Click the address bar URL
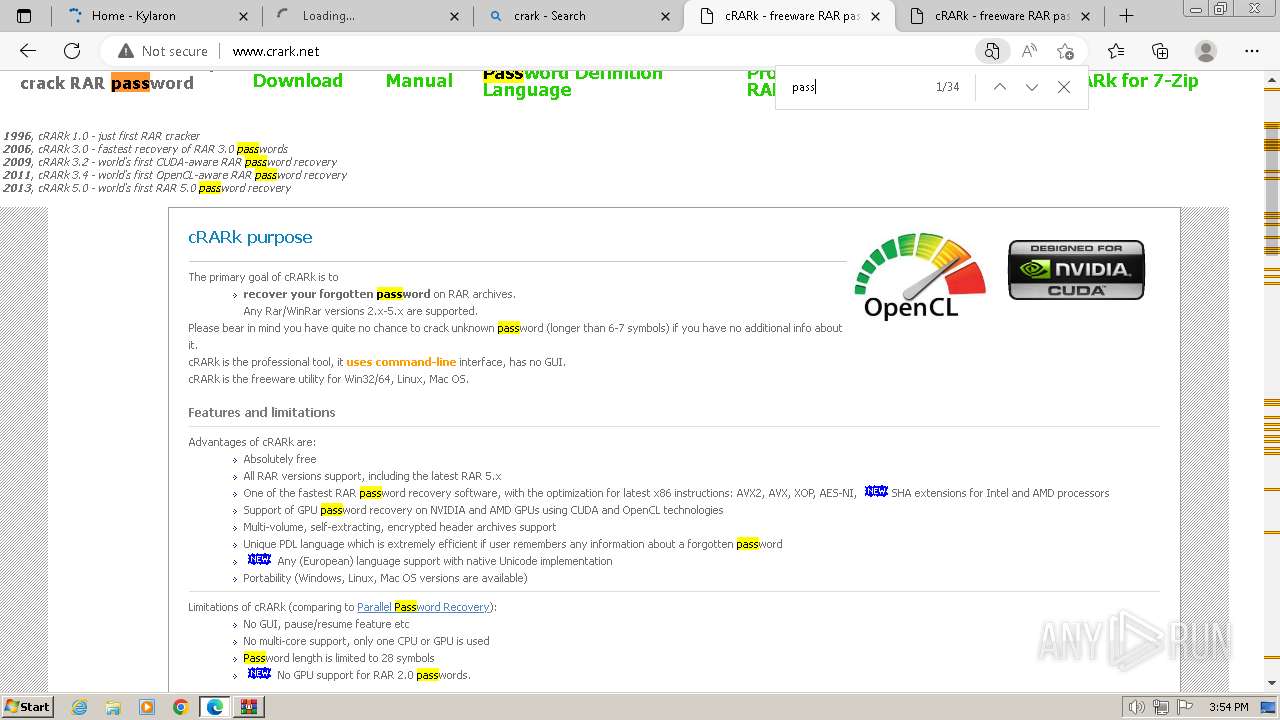1280x720 pixels. click(x=276, y=51)
